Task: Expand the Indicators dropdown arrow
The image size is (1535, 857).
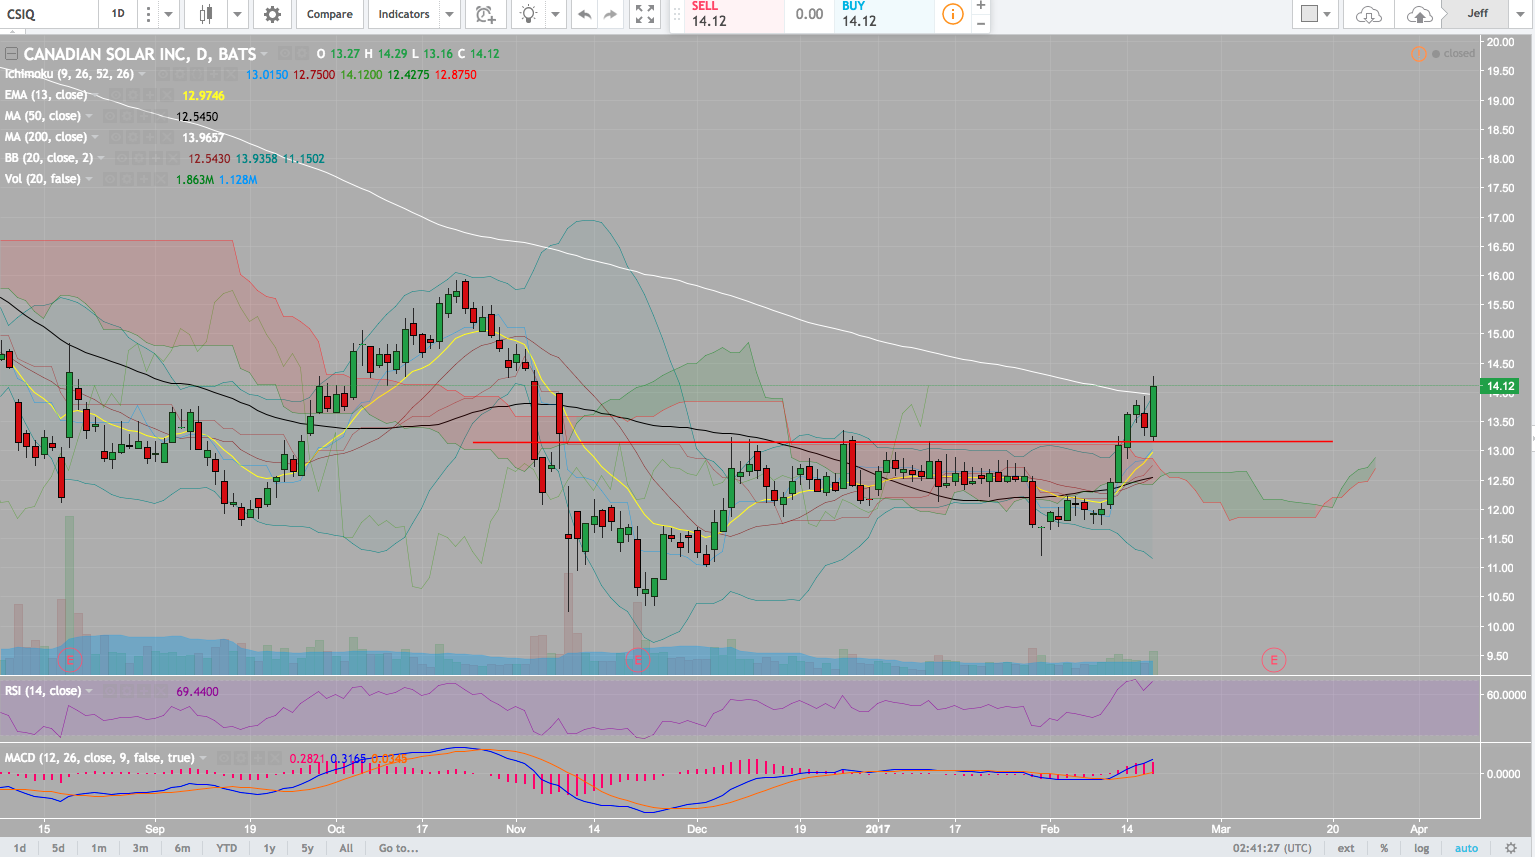Action: coord(449,14)
